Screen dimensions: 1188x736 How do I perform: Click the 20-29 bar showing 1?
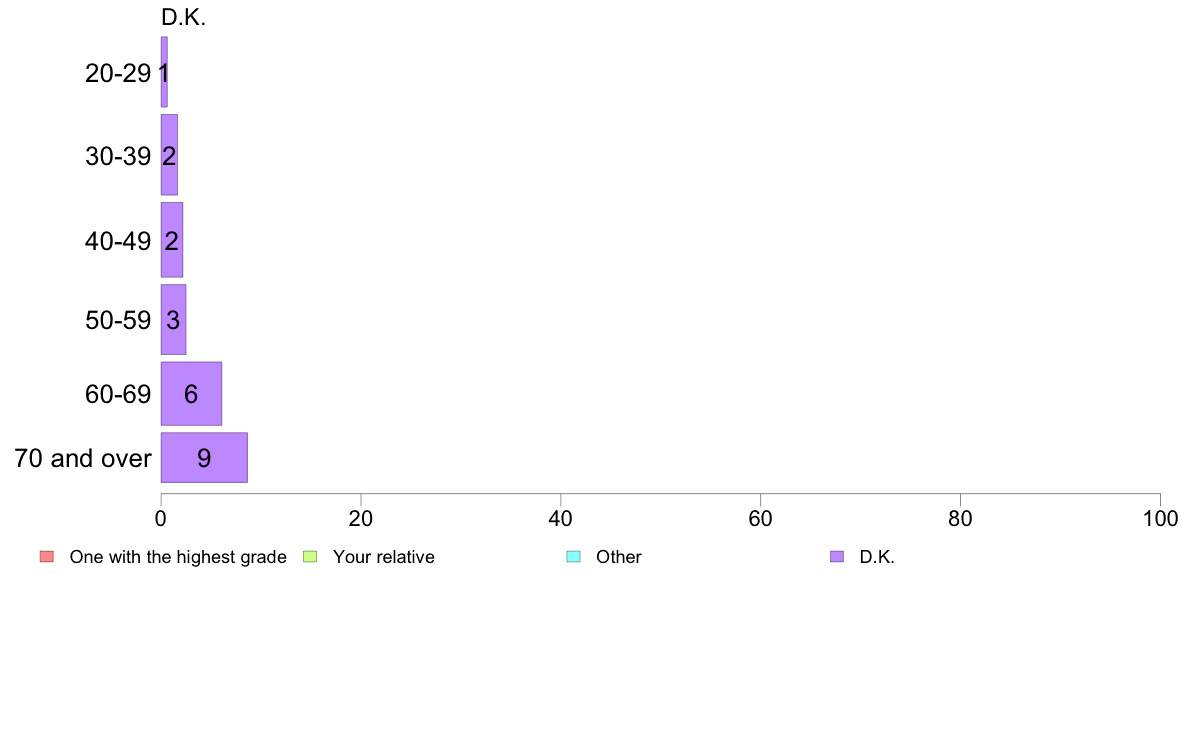point(164,72)
